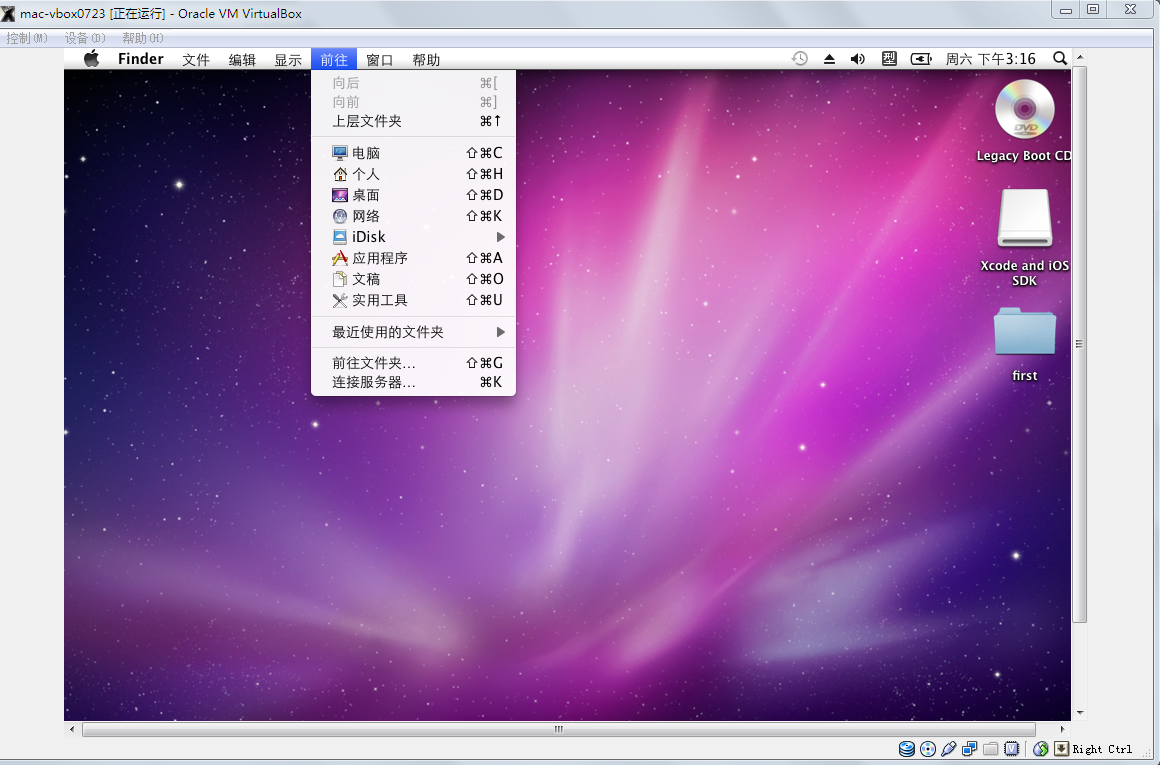Open the 编辑 menu
1160x765 pixels.
tap(242, 60)
